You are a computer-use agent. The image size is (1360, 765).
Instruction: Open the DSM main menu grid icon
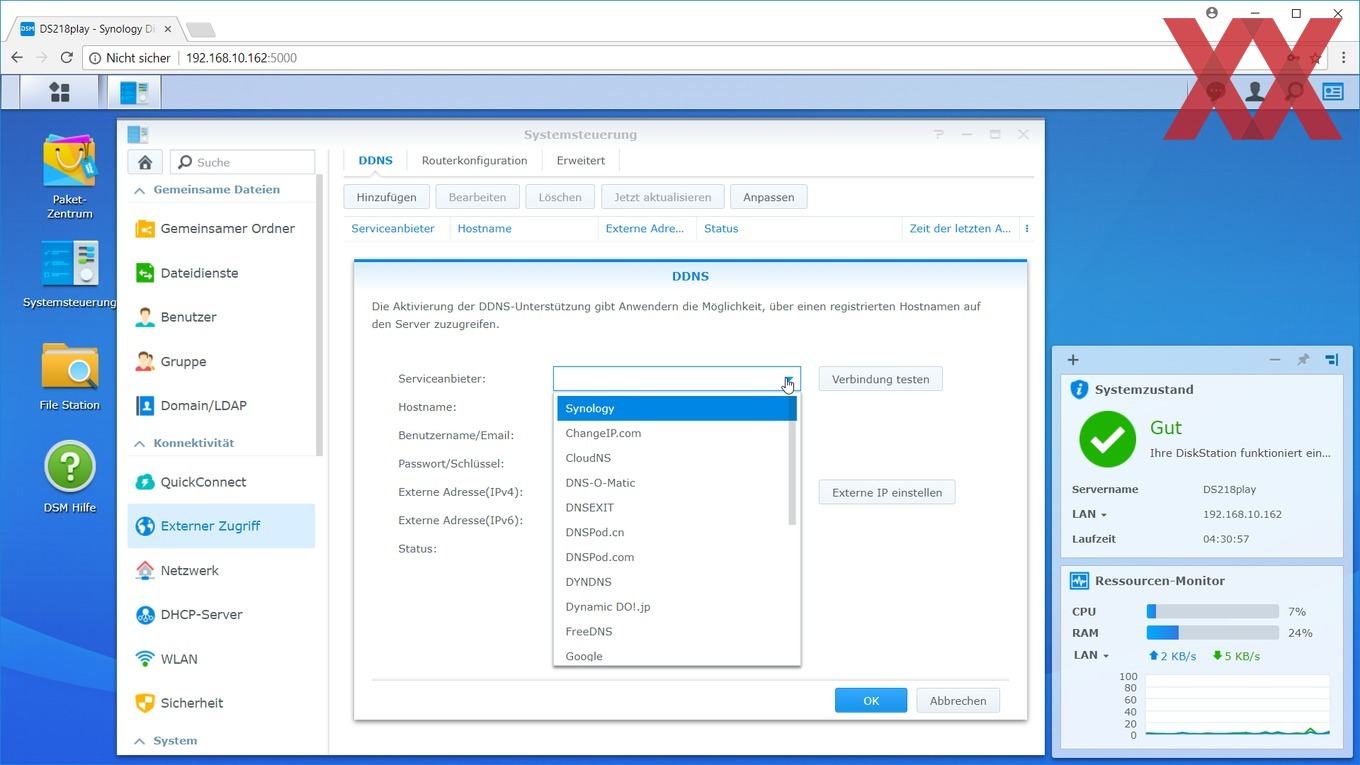click(x=60, y=92)
